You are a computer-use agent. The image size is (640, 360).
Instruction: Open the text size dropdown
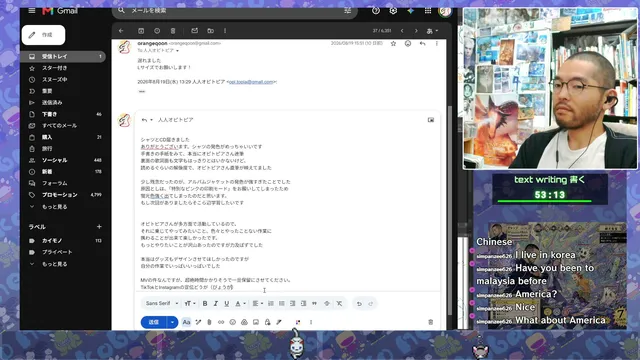point(190,303)
